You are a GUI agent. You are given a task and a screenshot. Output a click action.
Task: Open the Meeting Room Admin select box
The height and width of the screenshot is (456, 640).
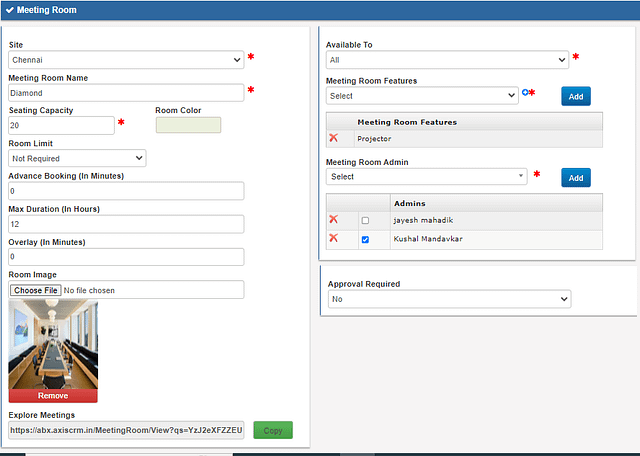427,177
